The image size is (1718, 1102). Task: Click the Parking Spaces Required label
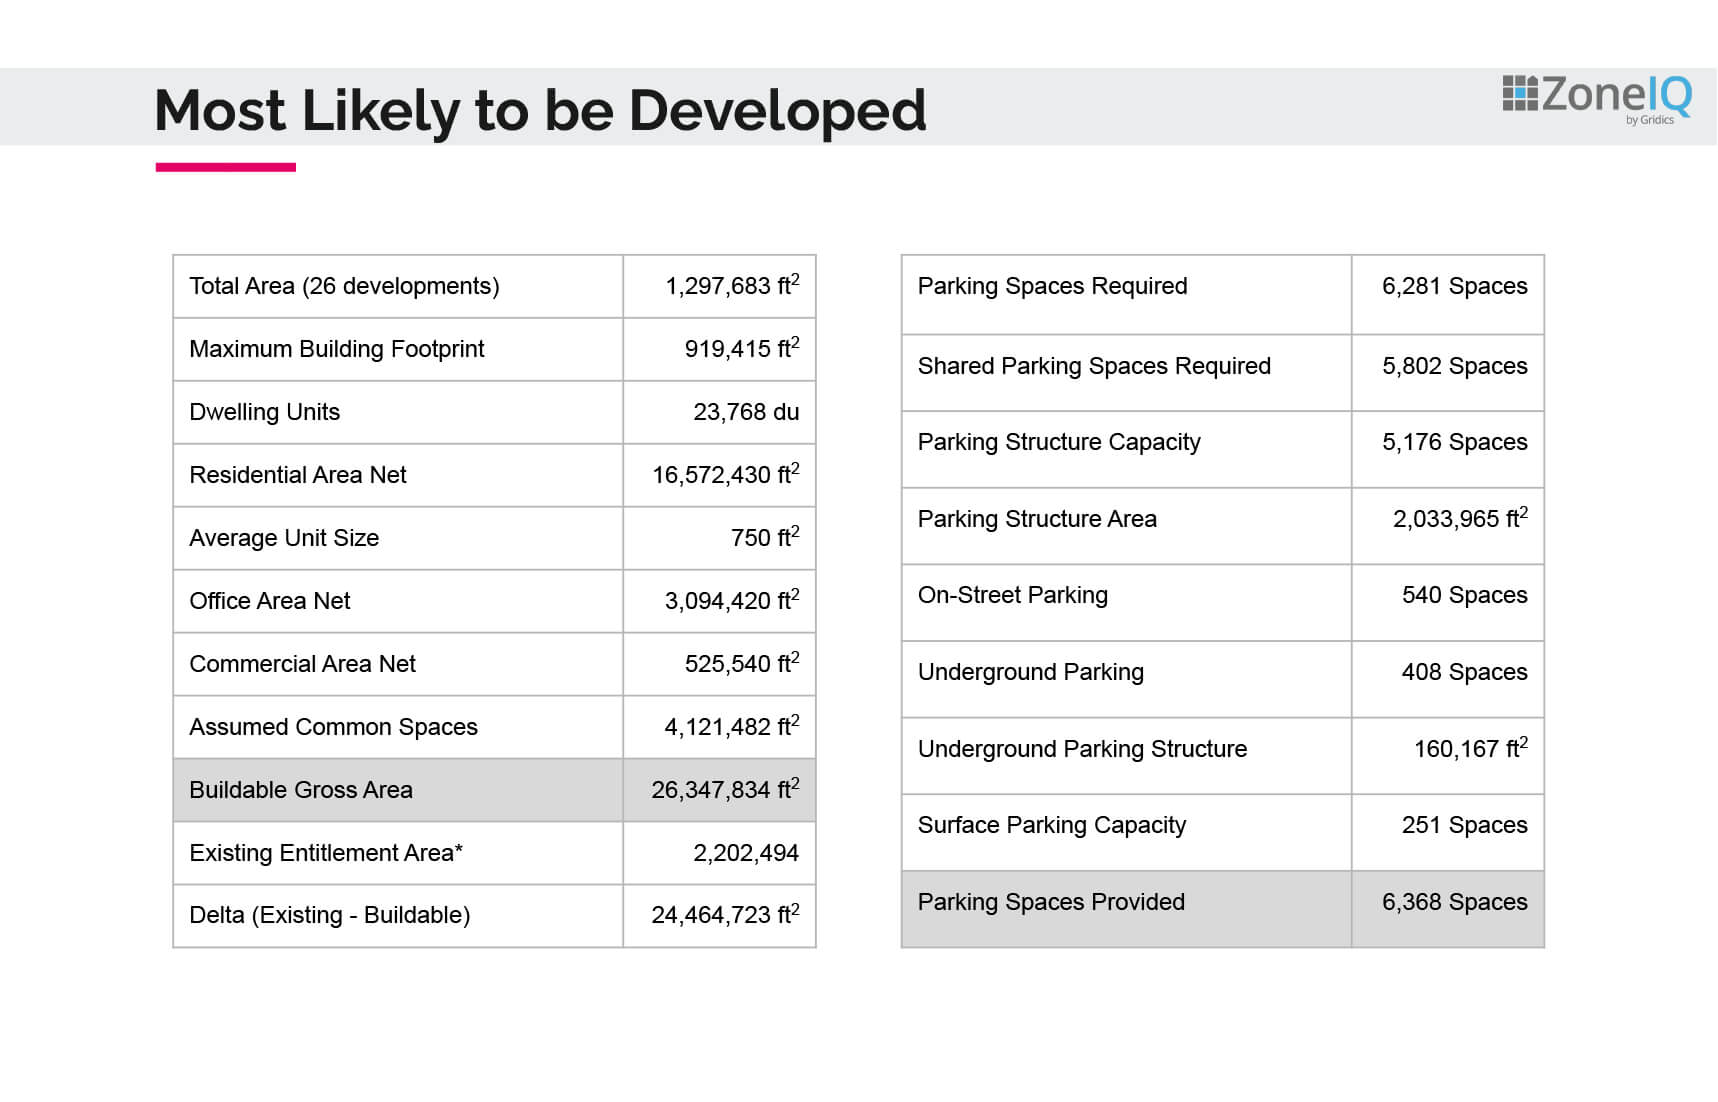[1052, 286]
